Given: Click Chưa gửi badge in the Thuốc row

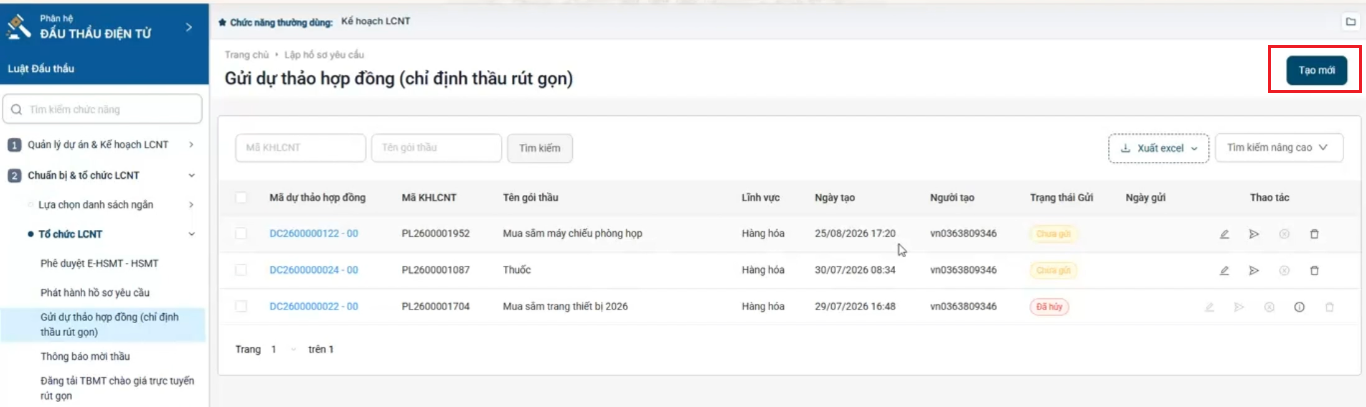Looking at the screenshot, I should (1054, 270).
